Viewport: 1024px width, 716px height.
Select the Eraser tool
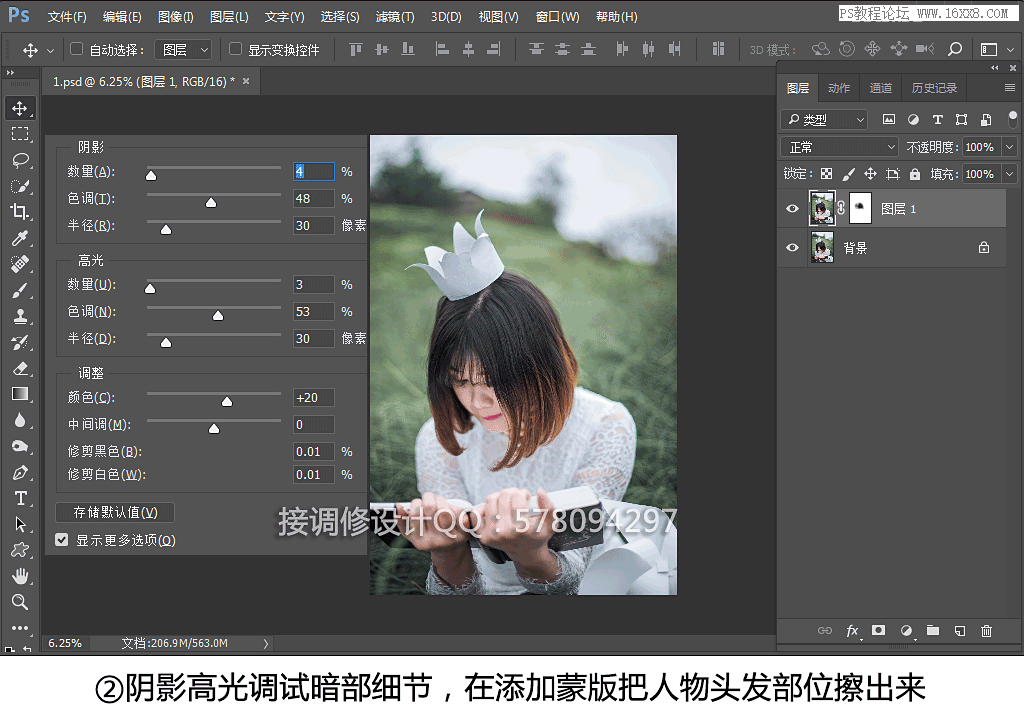[x=20, y=368]
